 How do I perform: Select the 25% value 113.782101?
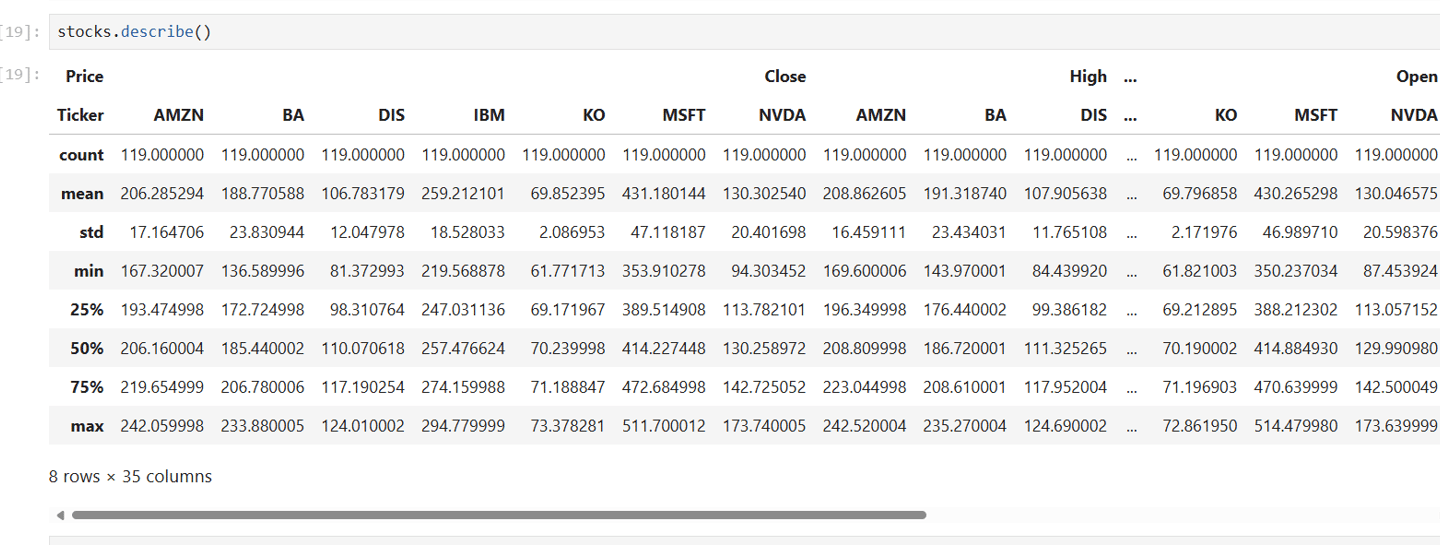tap(765, 310)
